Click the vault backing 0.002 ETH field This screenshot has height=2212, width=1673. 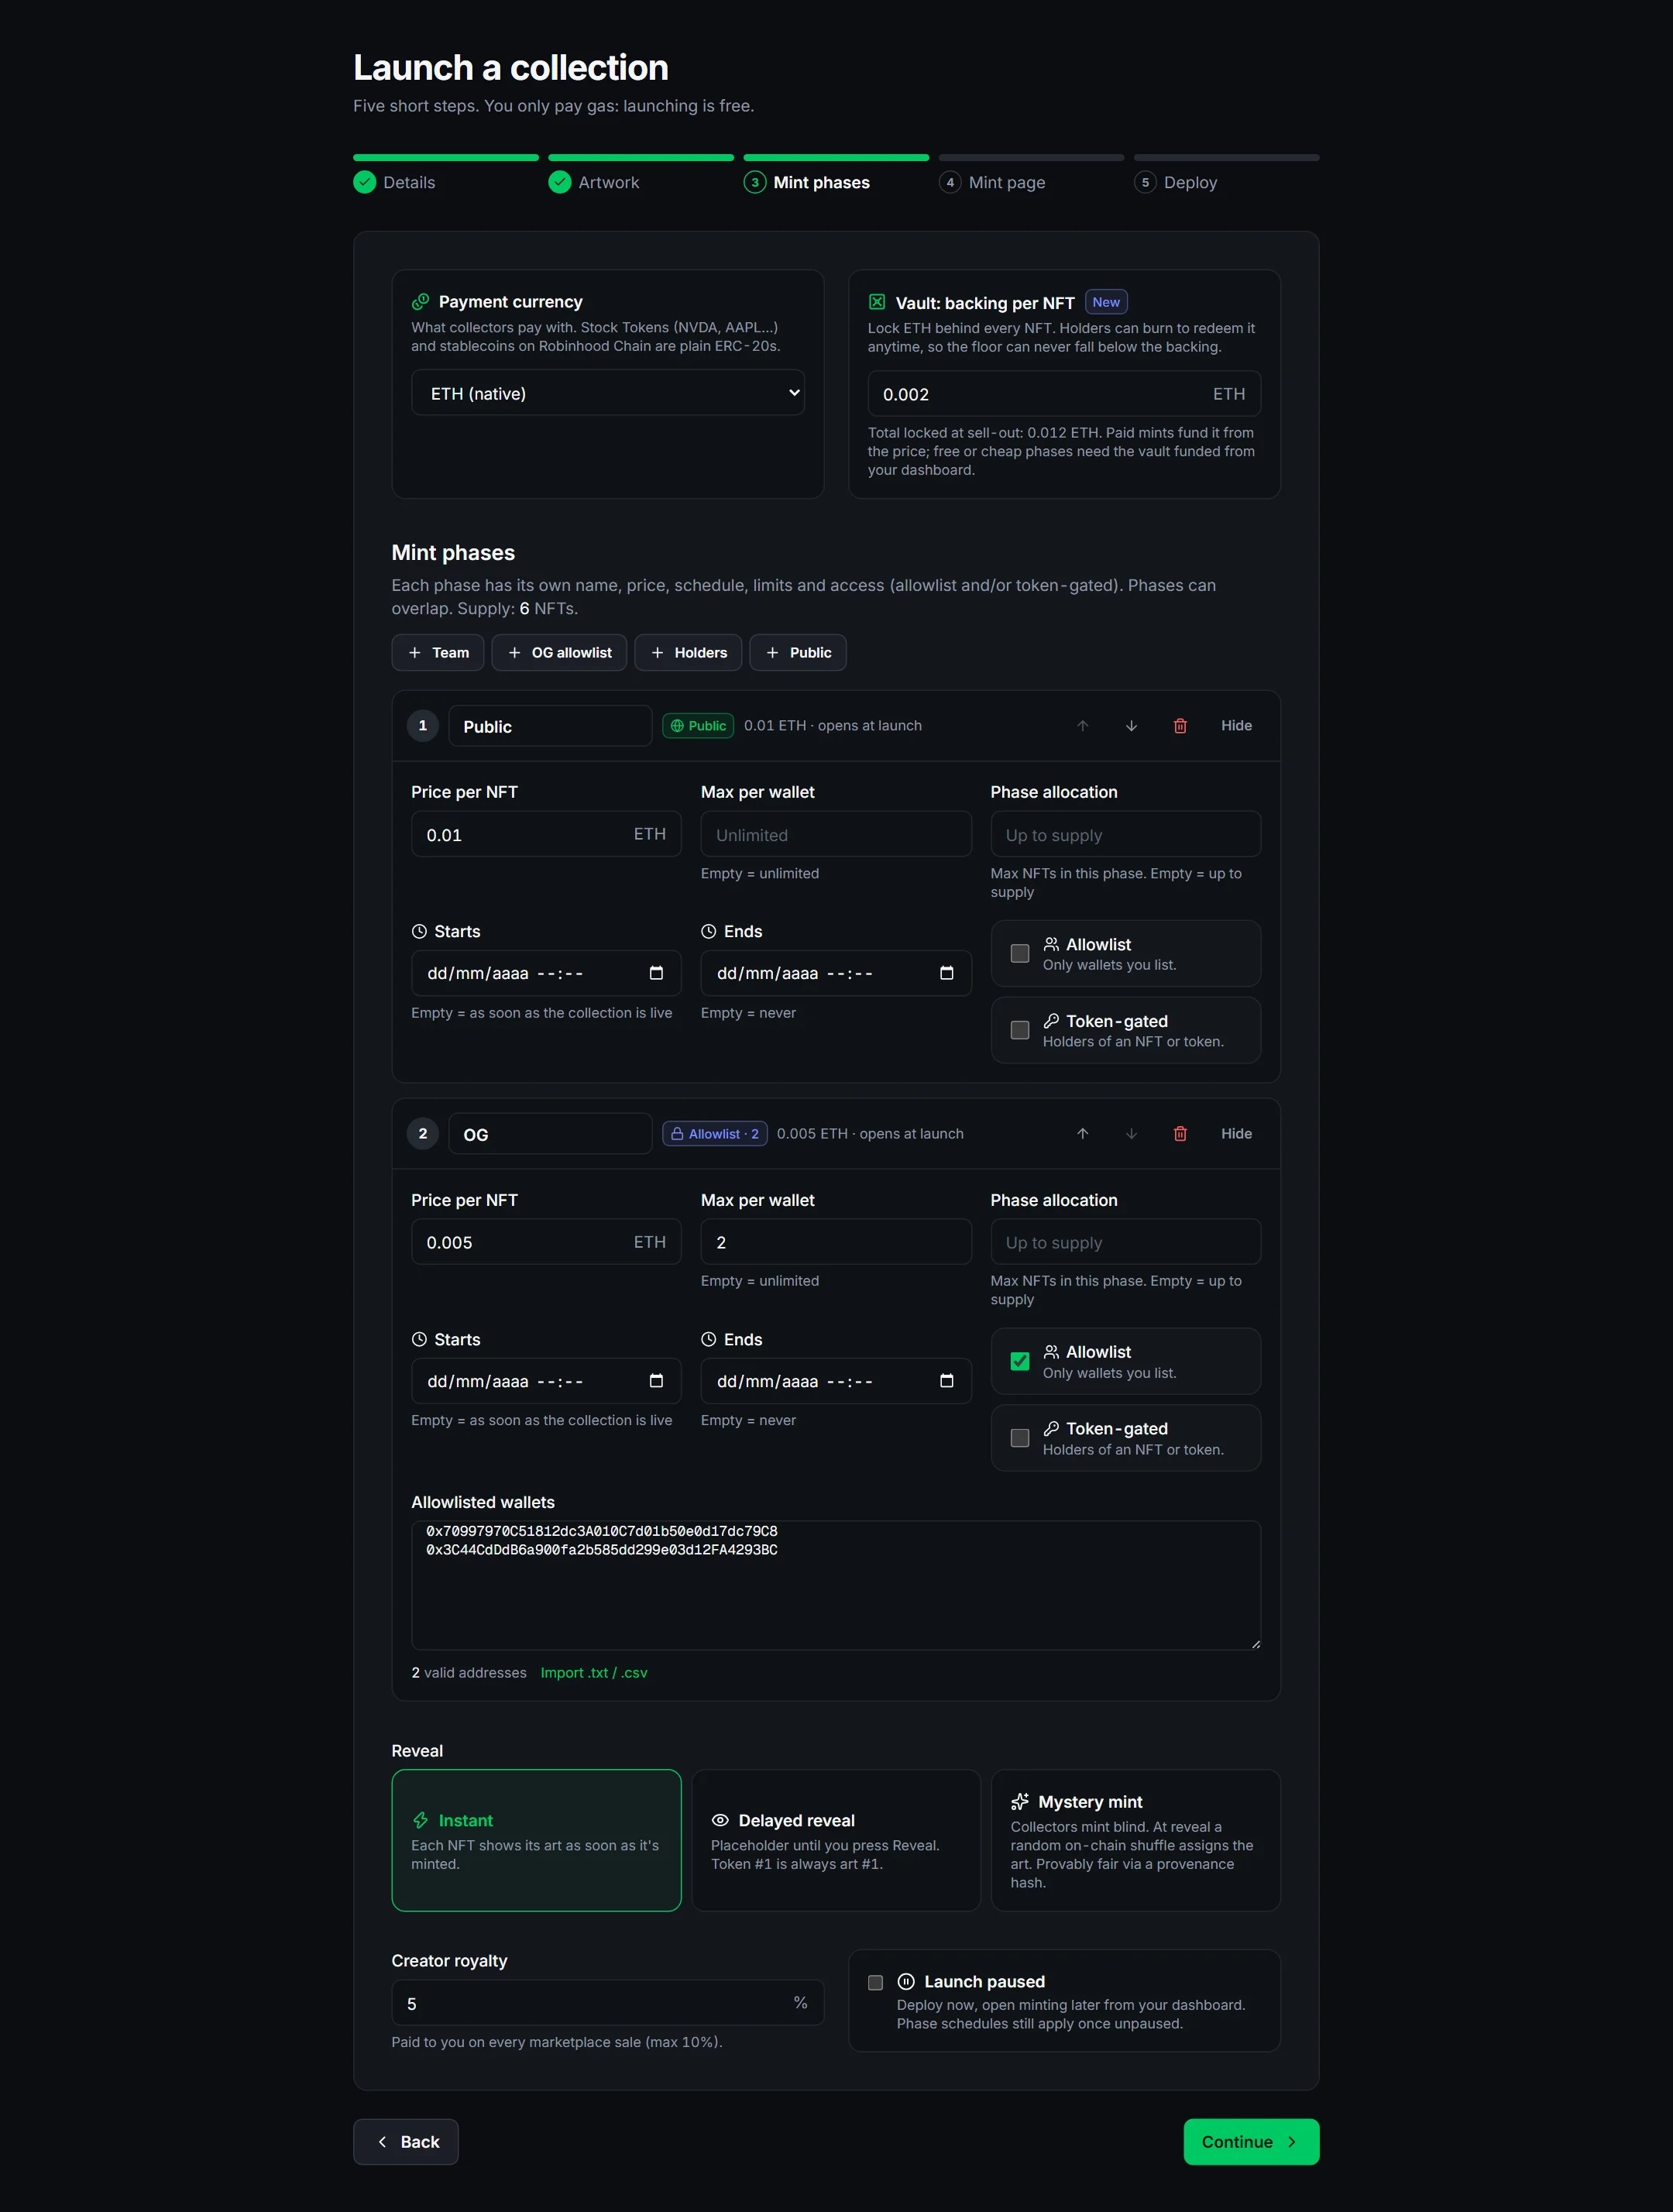click(1064, 394)
